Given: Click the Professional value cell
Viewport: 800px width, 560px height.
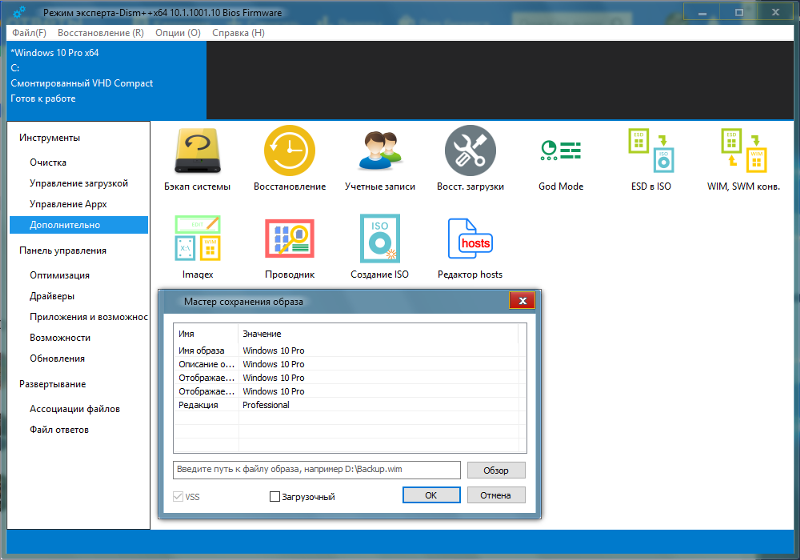Looking at the screenshot, I should [266, 405].
